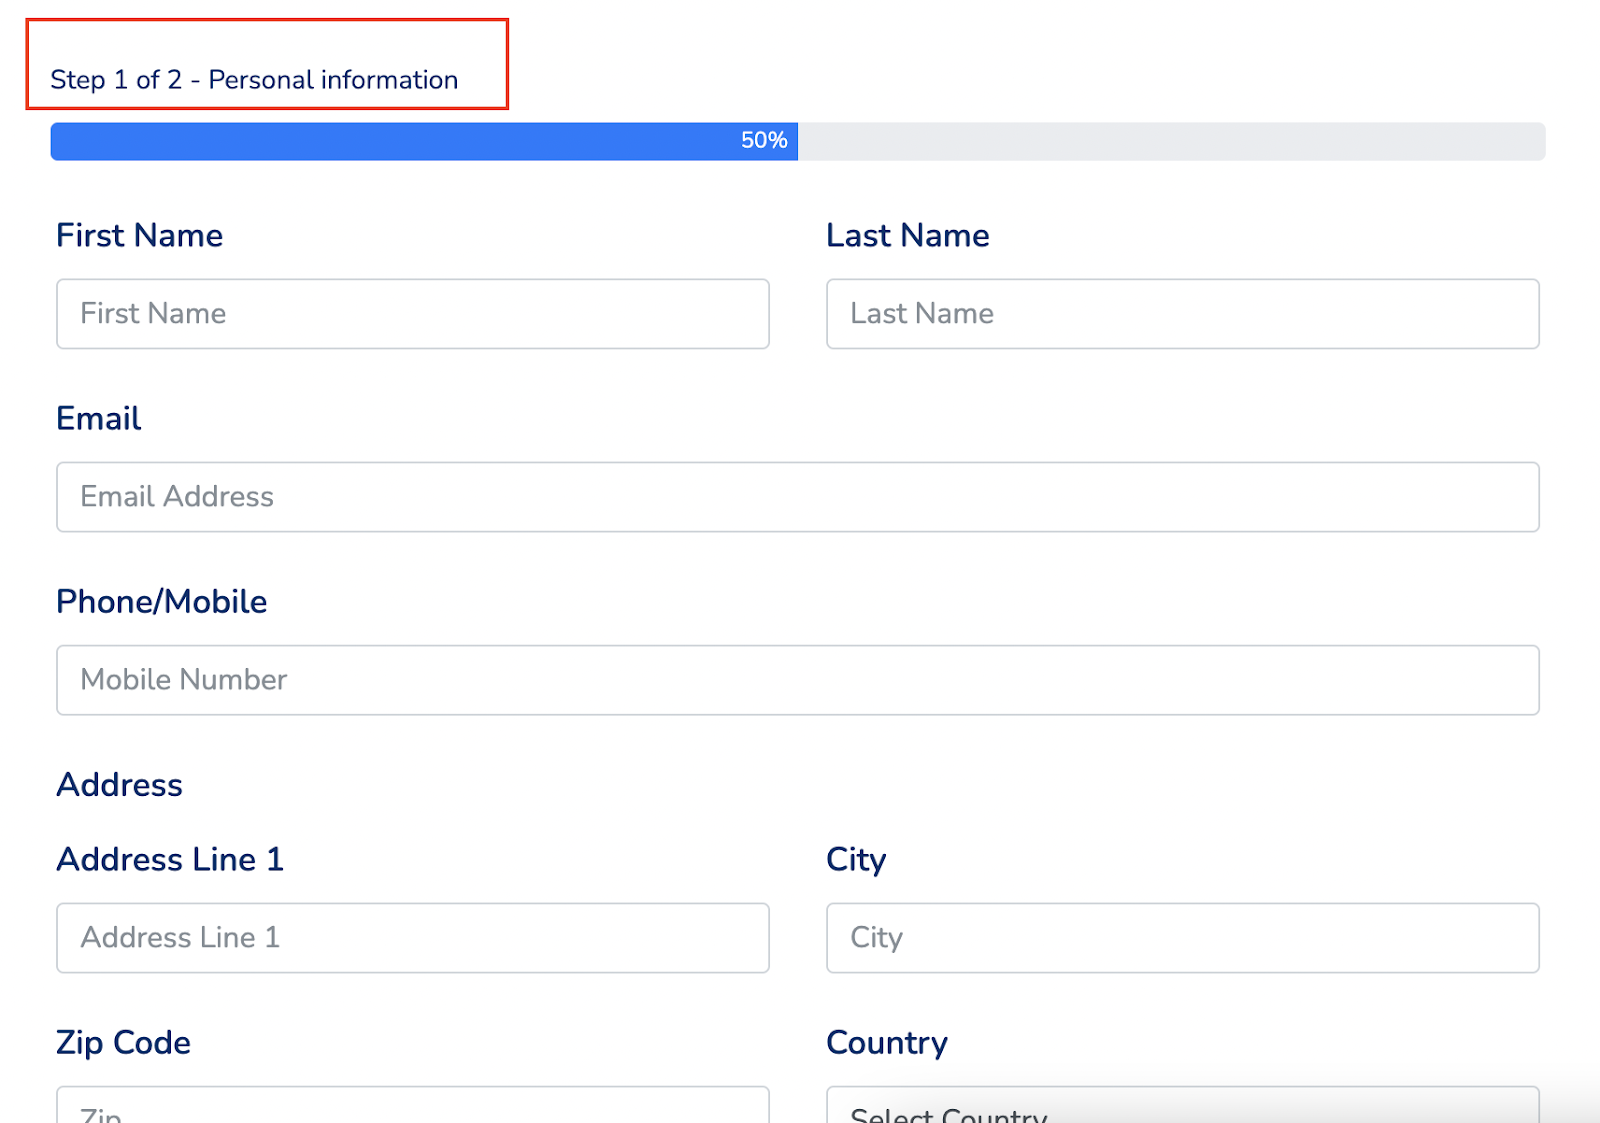Screen dimensions: 1600x1123
Task: Click the First Name input field
Action: pyautogui.click(x=413, y=314)
